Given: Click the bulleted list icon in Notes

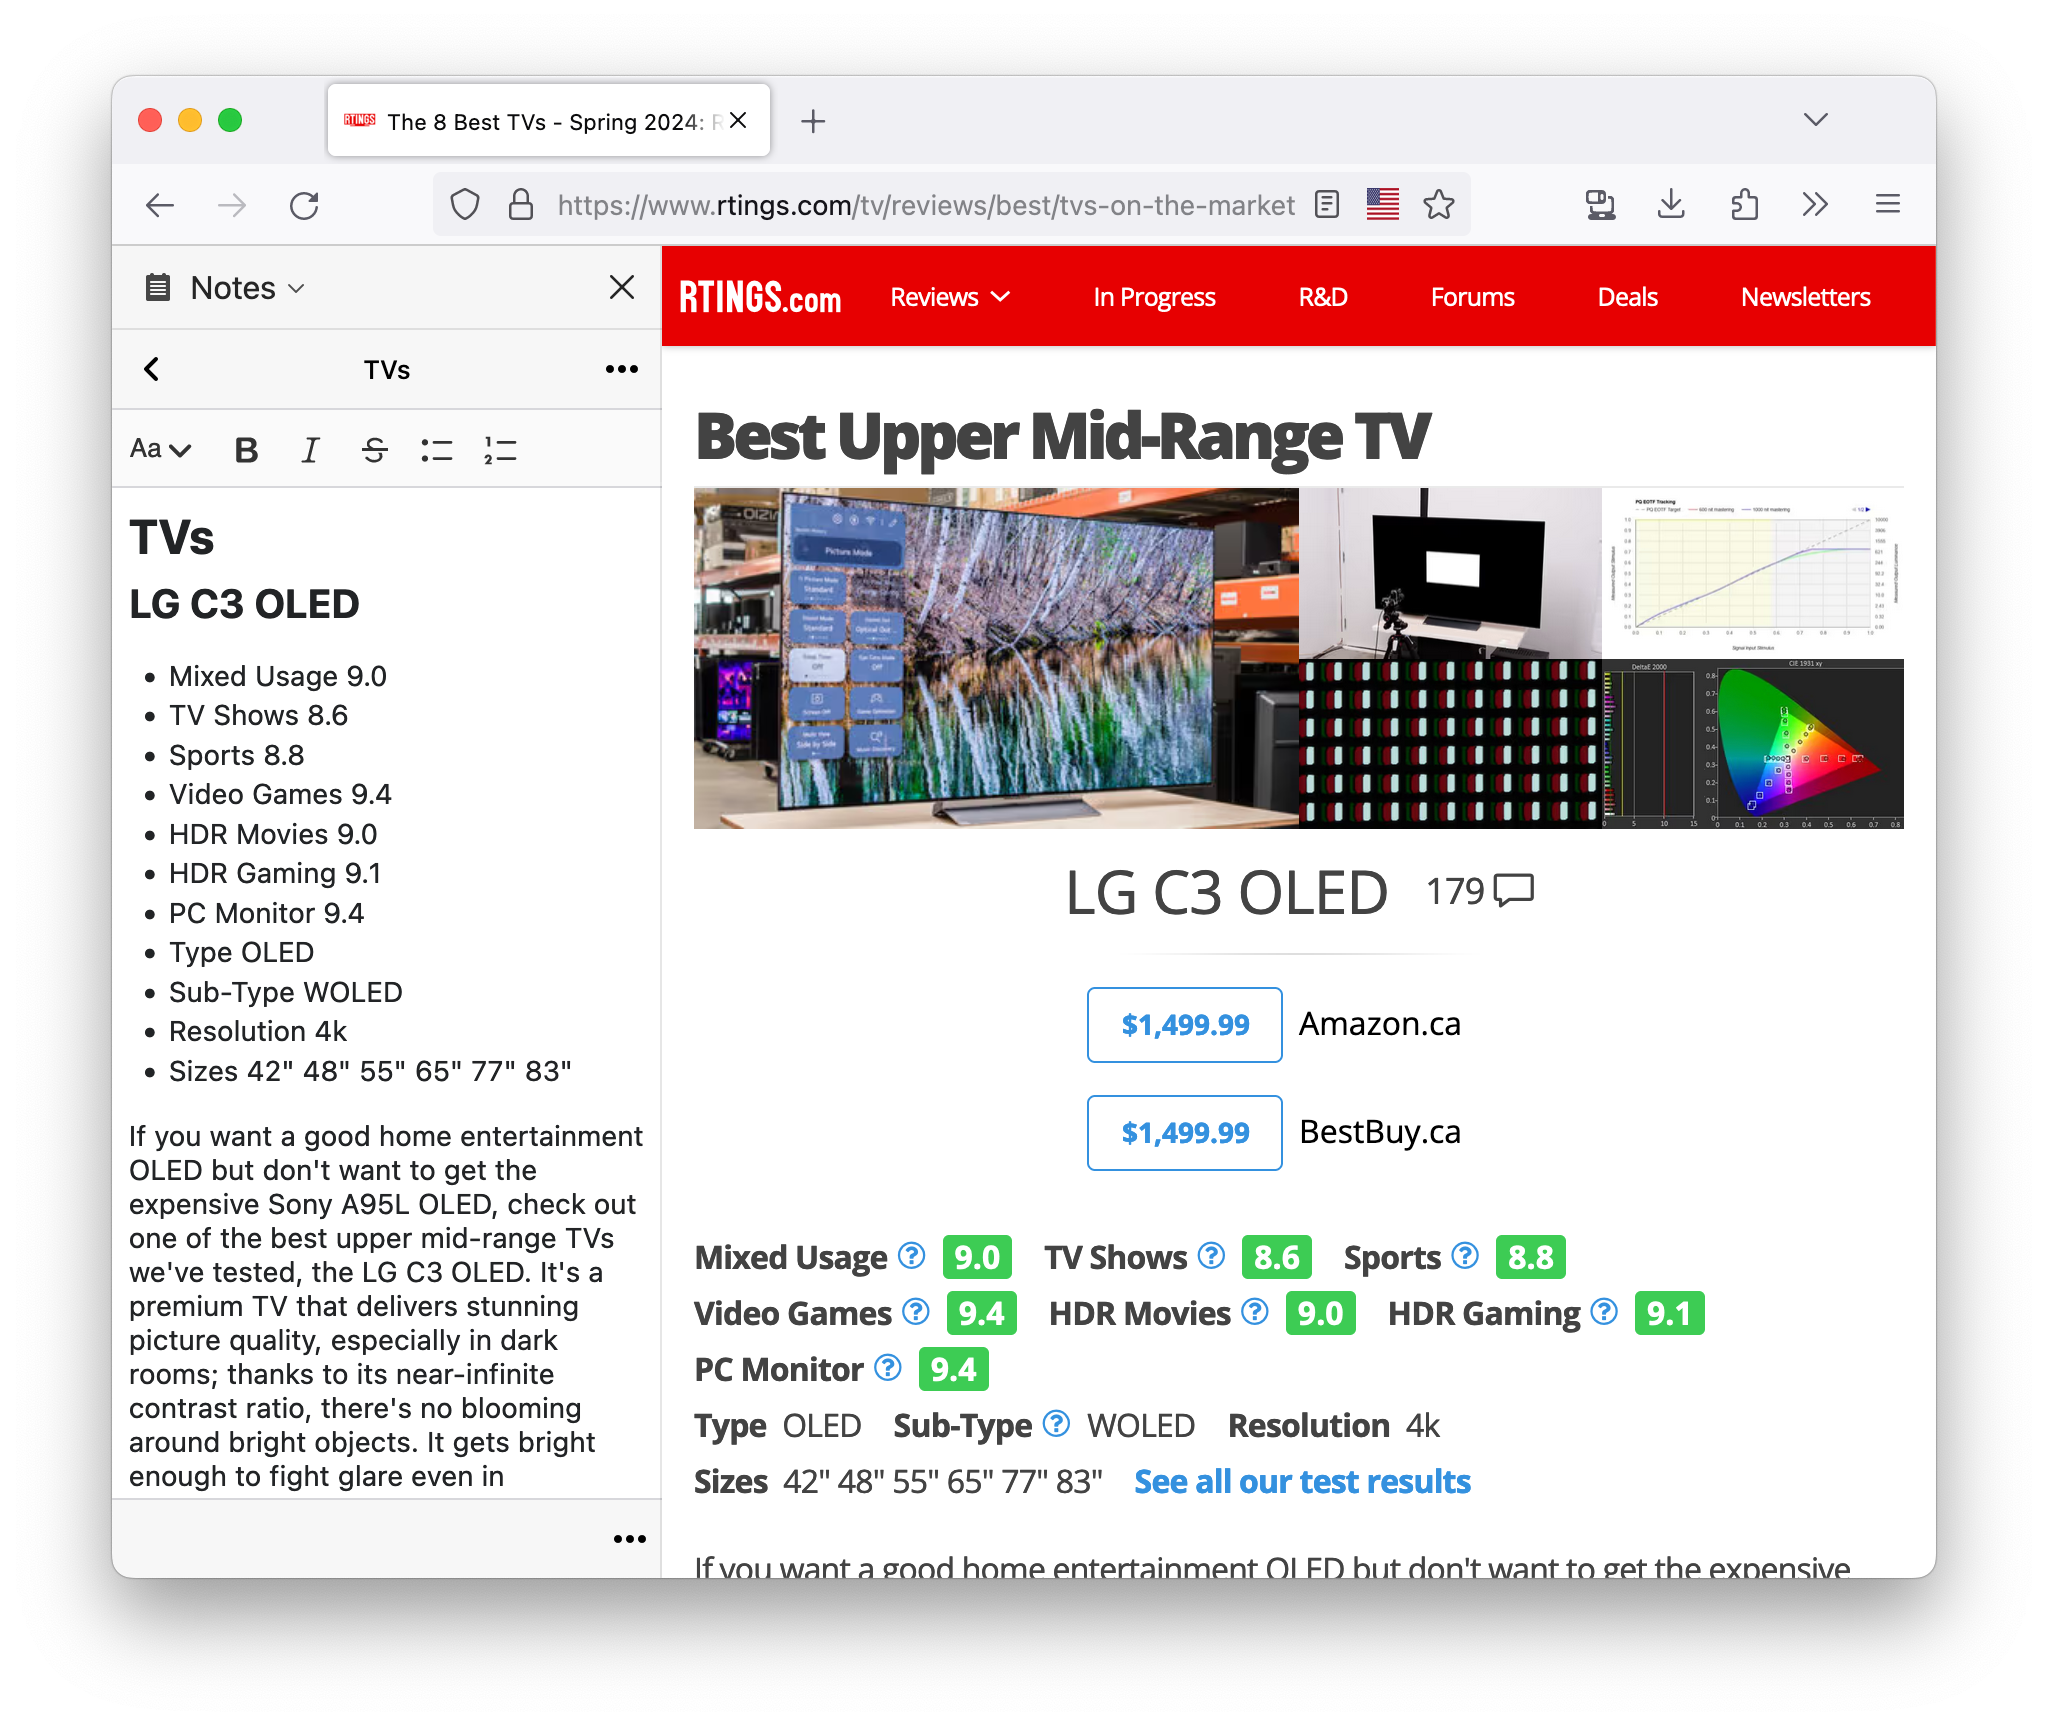Looking at the screenshot, I should coord(437,450).
